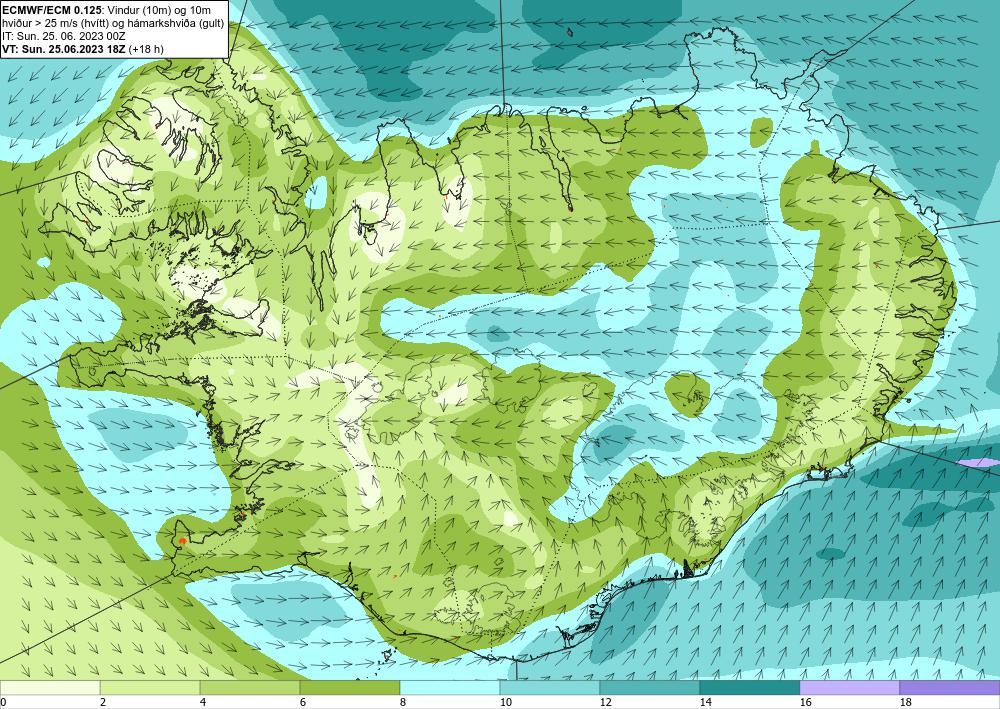The height and width of the screenshot is (709, 1000).
Task: Choose the 12–14 m/s teal legend swatch
Action: point(650,688)
